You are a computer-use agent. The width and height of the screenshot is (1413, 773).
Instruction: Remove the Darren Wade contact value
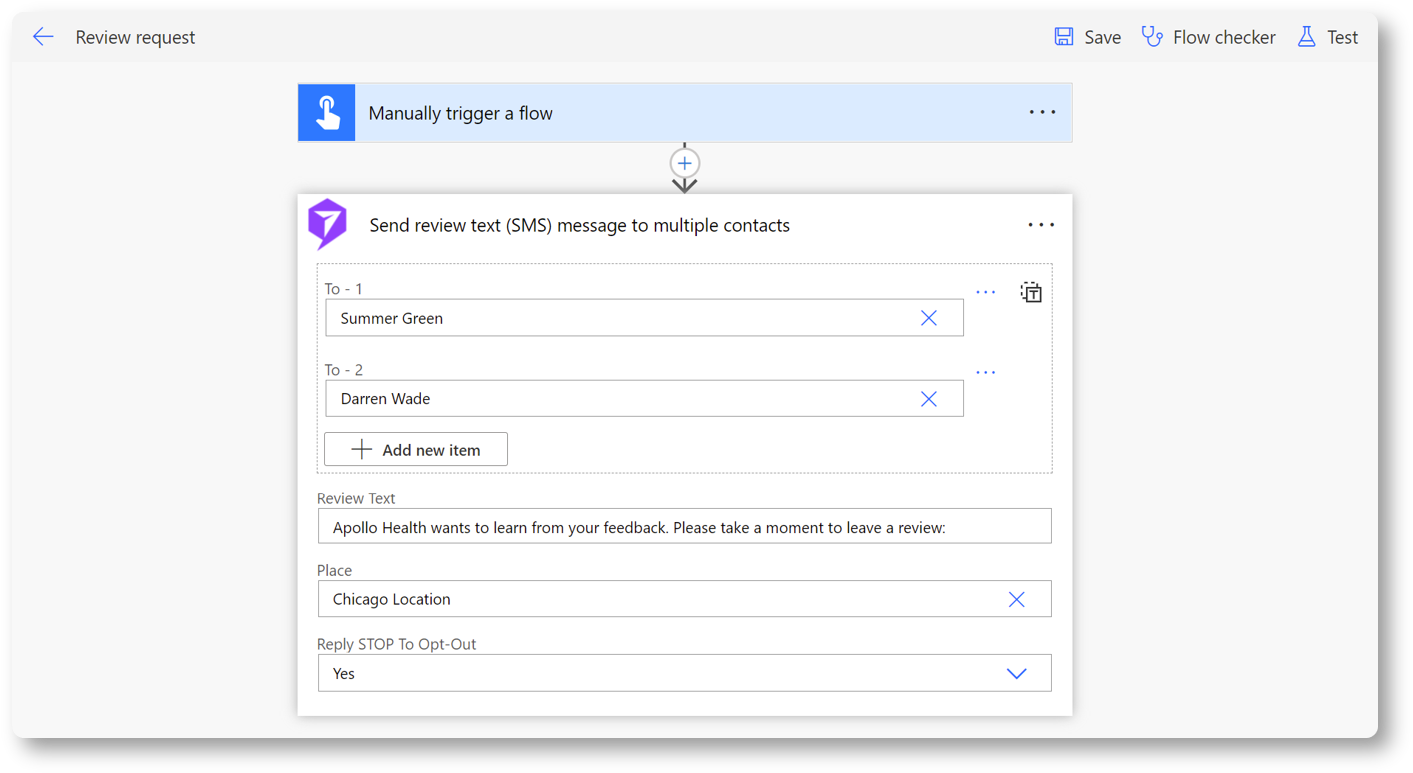[928, 399]
